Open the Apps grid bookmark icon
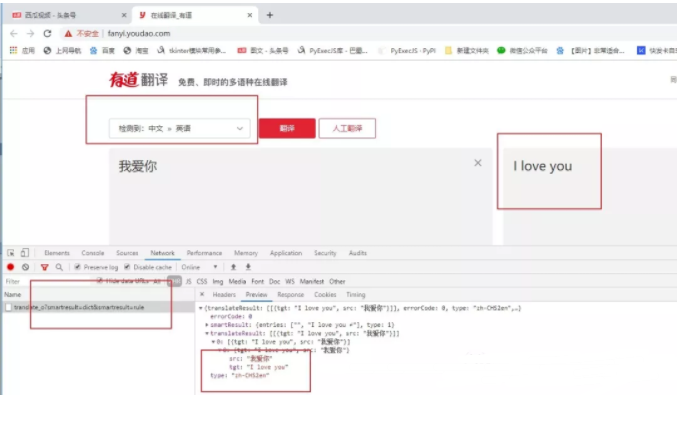This screenshot has width=680, height=431. [13, 51]
